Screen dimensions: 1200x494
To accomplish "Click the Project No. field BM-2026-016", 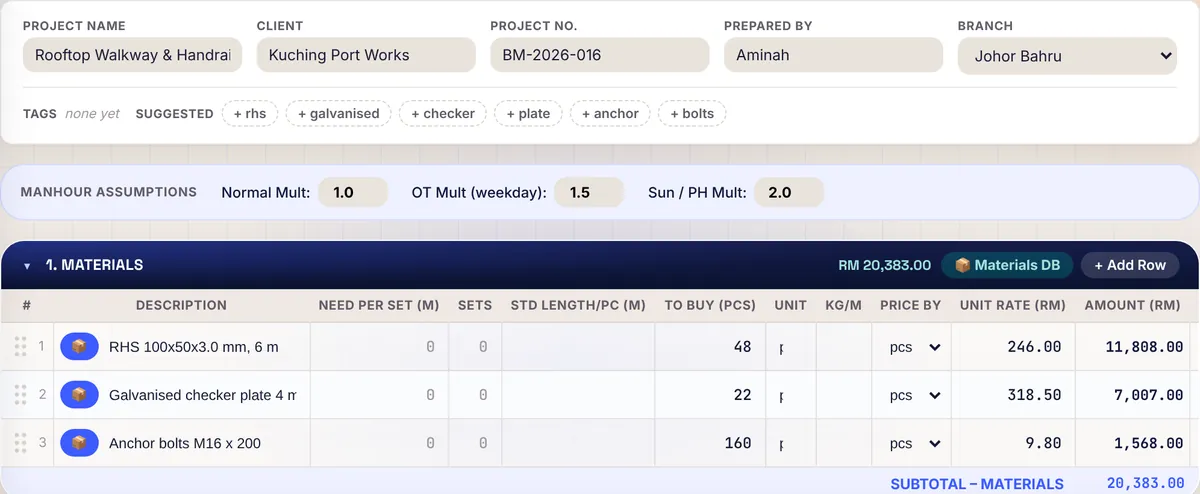I will click(x=600, y=55).
